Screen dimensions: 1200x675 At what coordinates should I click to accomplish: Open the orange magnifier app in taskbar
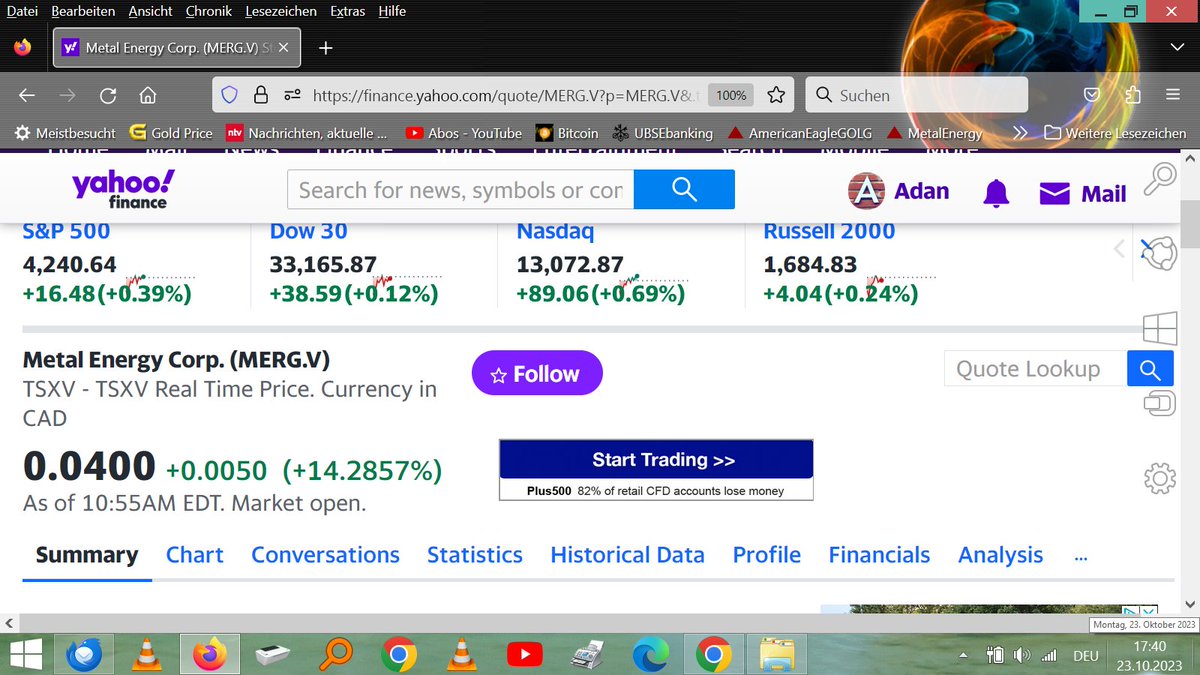335,656
